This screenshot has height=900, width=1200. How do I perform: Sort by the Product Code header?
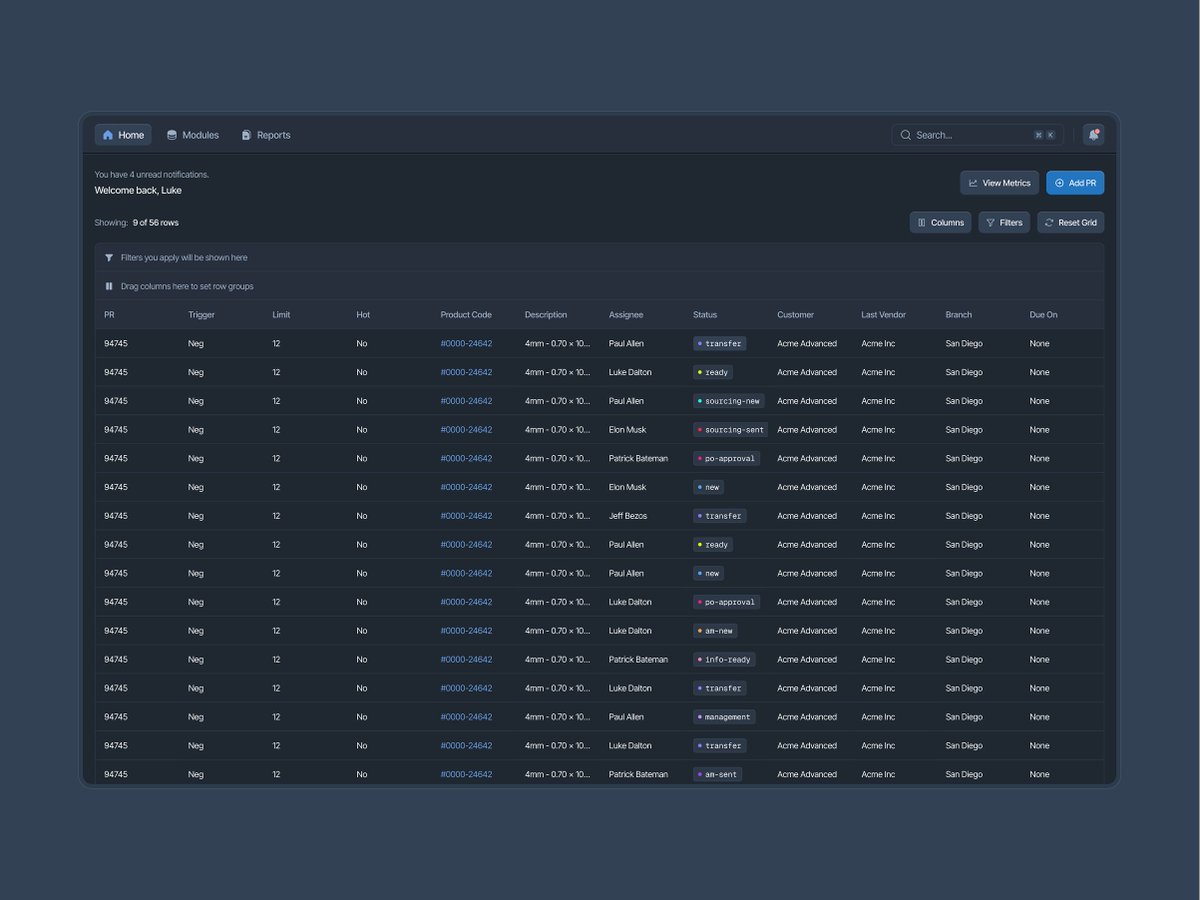[x=466, y=315]
